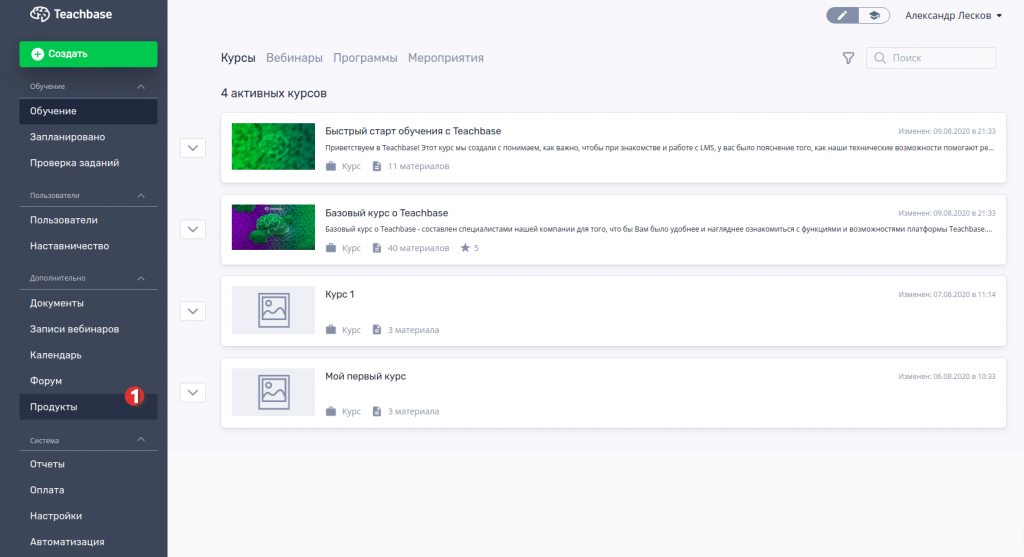The height and width of the screenshot is (557, 1024).
Task: Open the Курс 1 course title
Action: coord(340,294)
